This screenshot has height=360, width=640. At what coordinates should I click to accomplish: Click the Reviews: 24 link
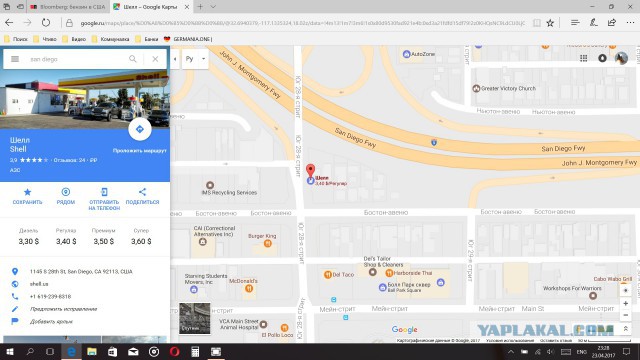pos(69,160)
